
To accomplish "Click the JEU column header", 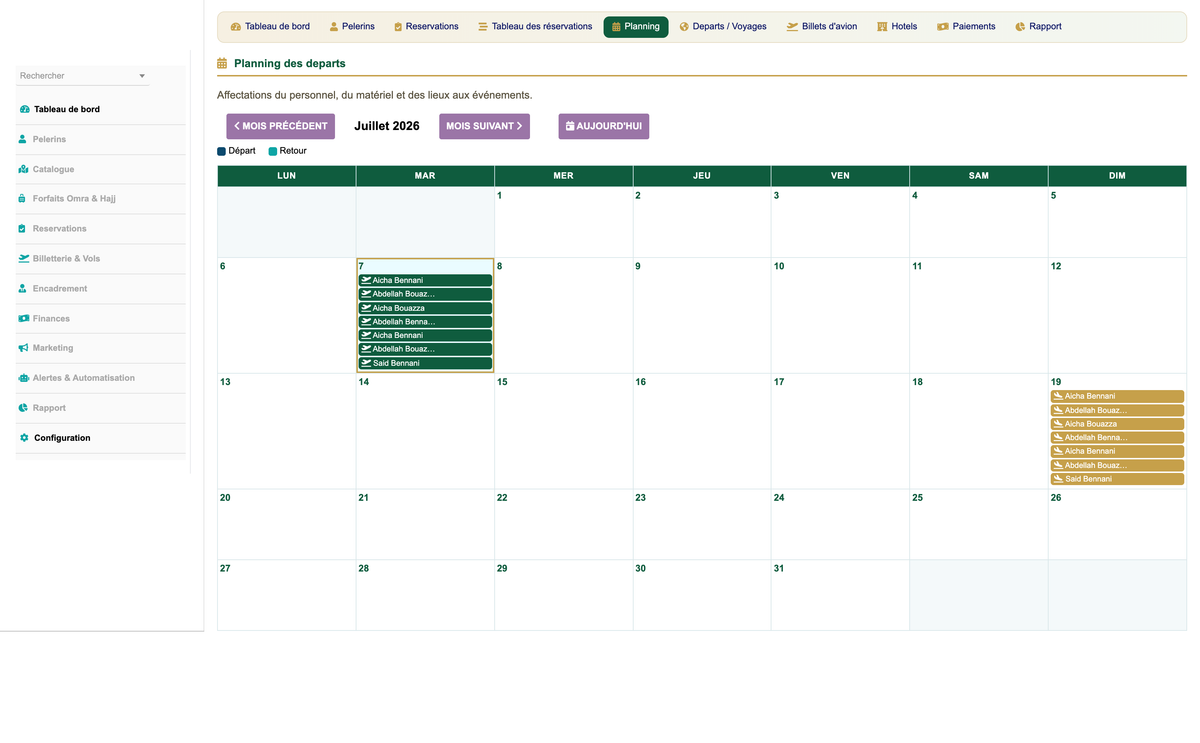I will (702, 176).
